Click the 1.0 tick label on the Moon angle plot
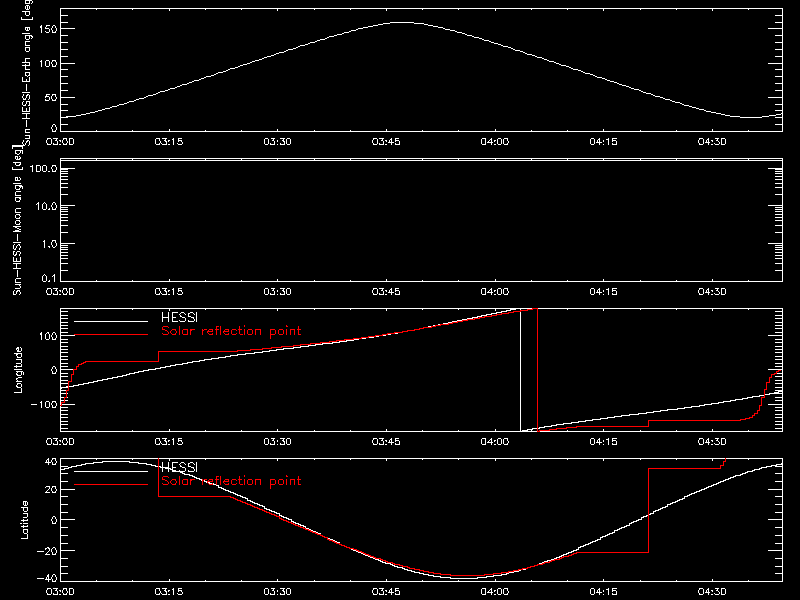The height and width of the screenshot is (600, 800). pos(49,244)
